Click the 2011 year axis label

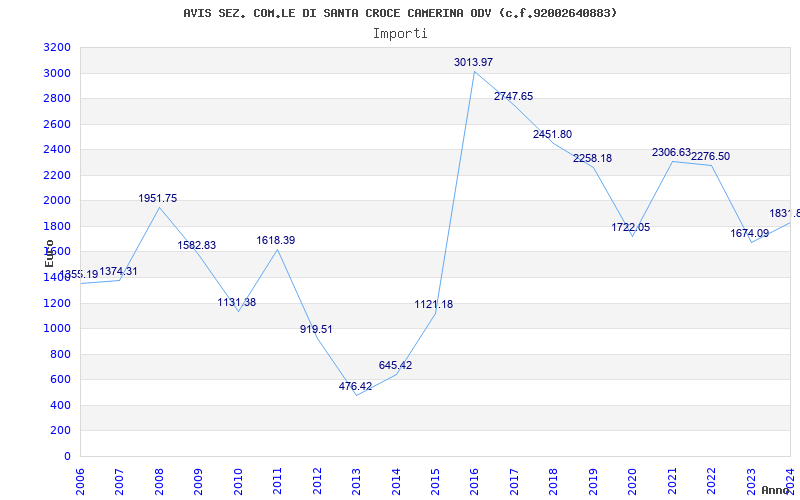click(x=278, y=482)
